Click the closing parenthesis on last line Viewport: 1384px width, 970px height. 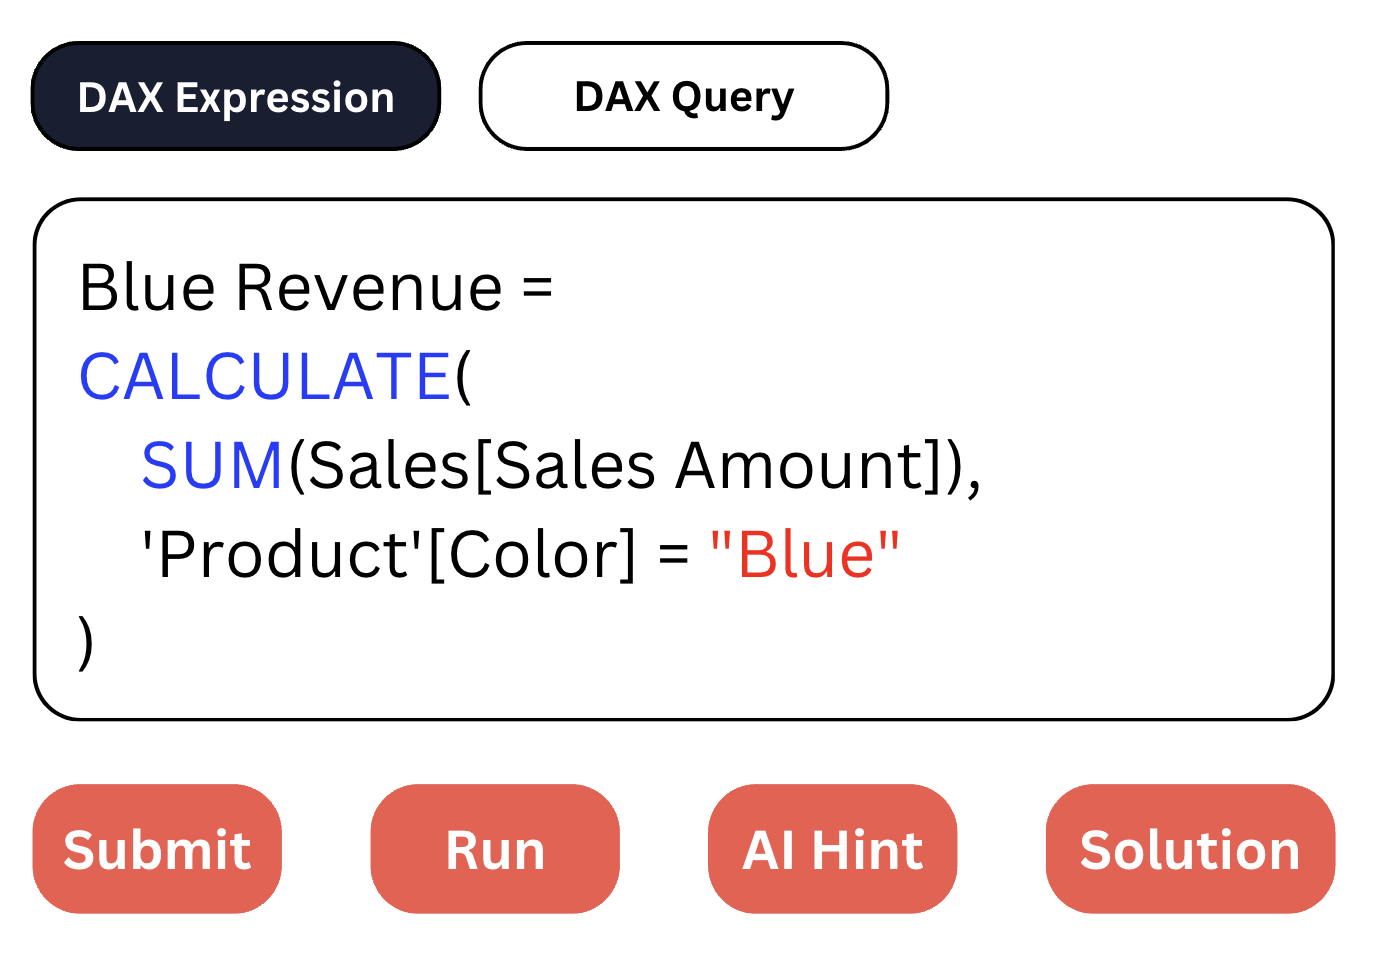click(x=86, y=643)
